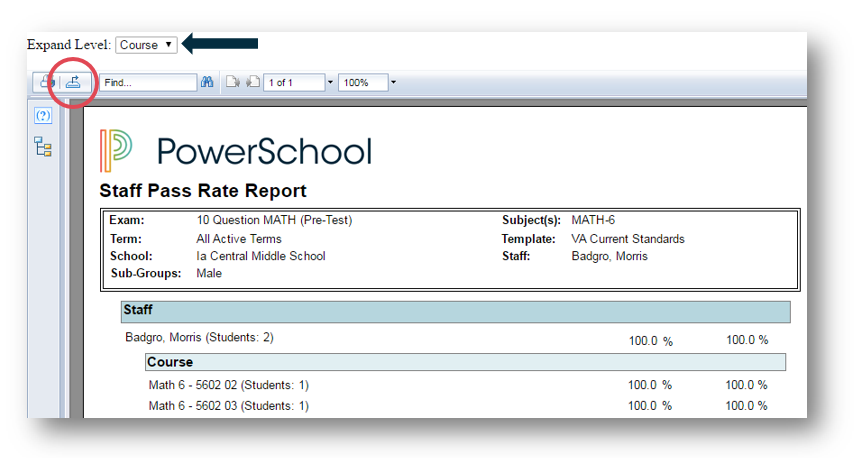
Task: Click the Staff section header bar
Action: (456, 312)
